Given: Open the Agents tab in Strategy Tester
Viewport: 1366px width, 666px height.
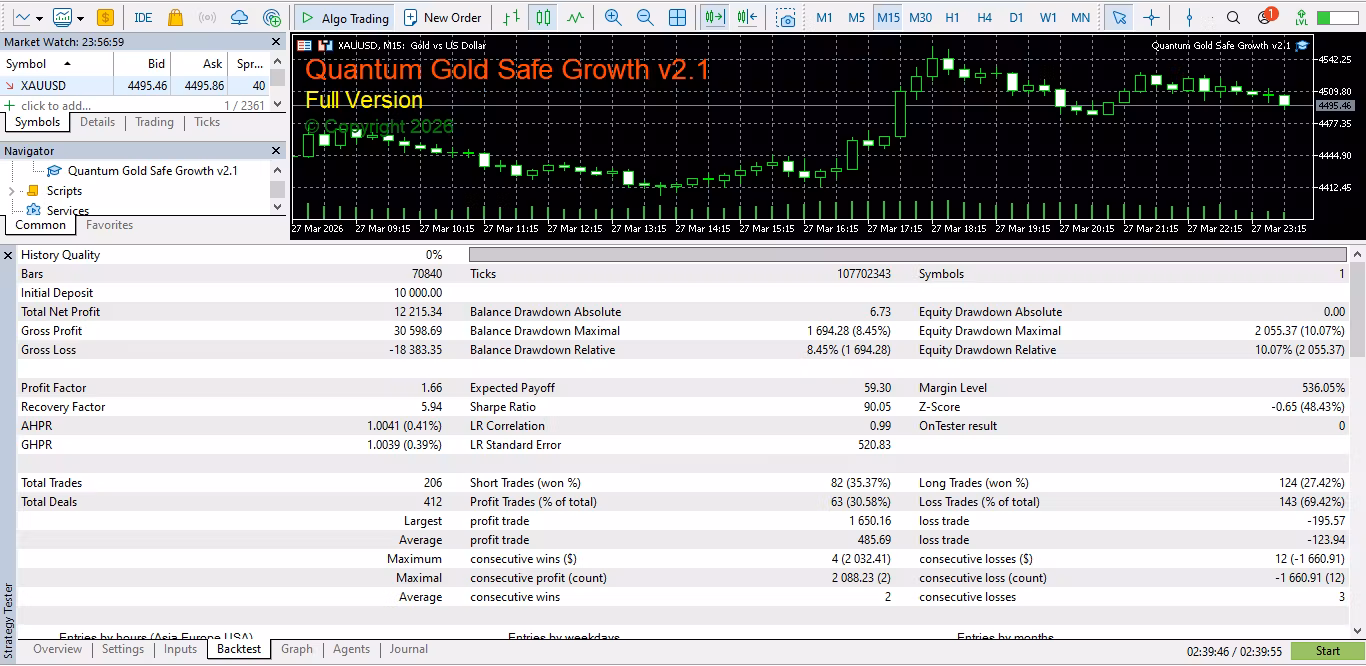Looking at the screenshot, I should click(352, 649).
